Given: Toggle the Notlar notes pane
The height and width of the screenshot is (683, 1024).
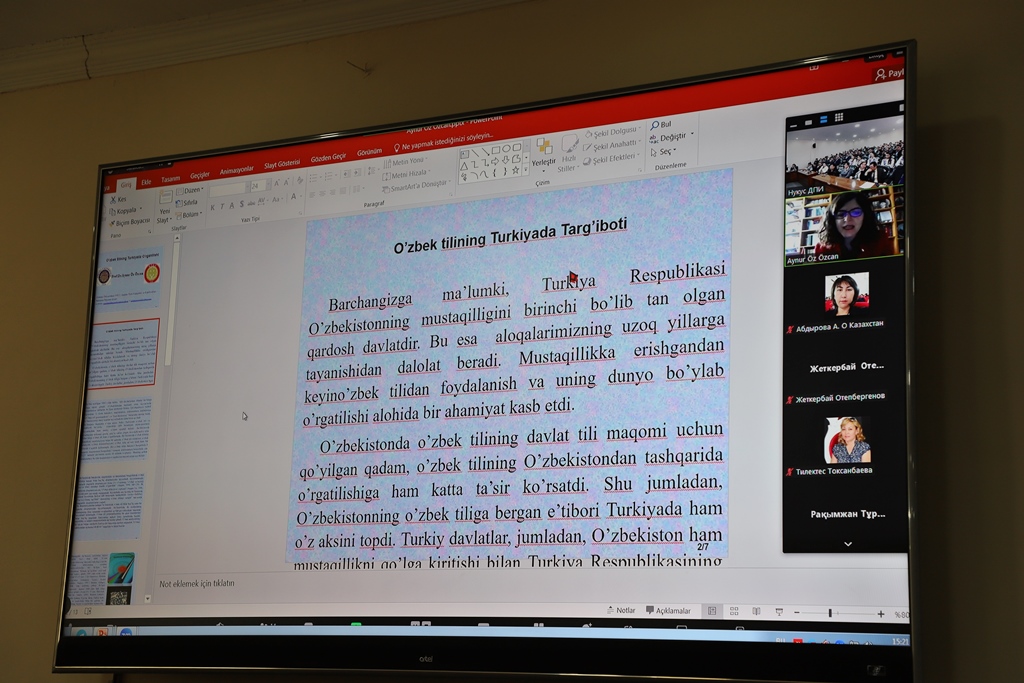Looking at the screenshot, I should tap(620, 609).
